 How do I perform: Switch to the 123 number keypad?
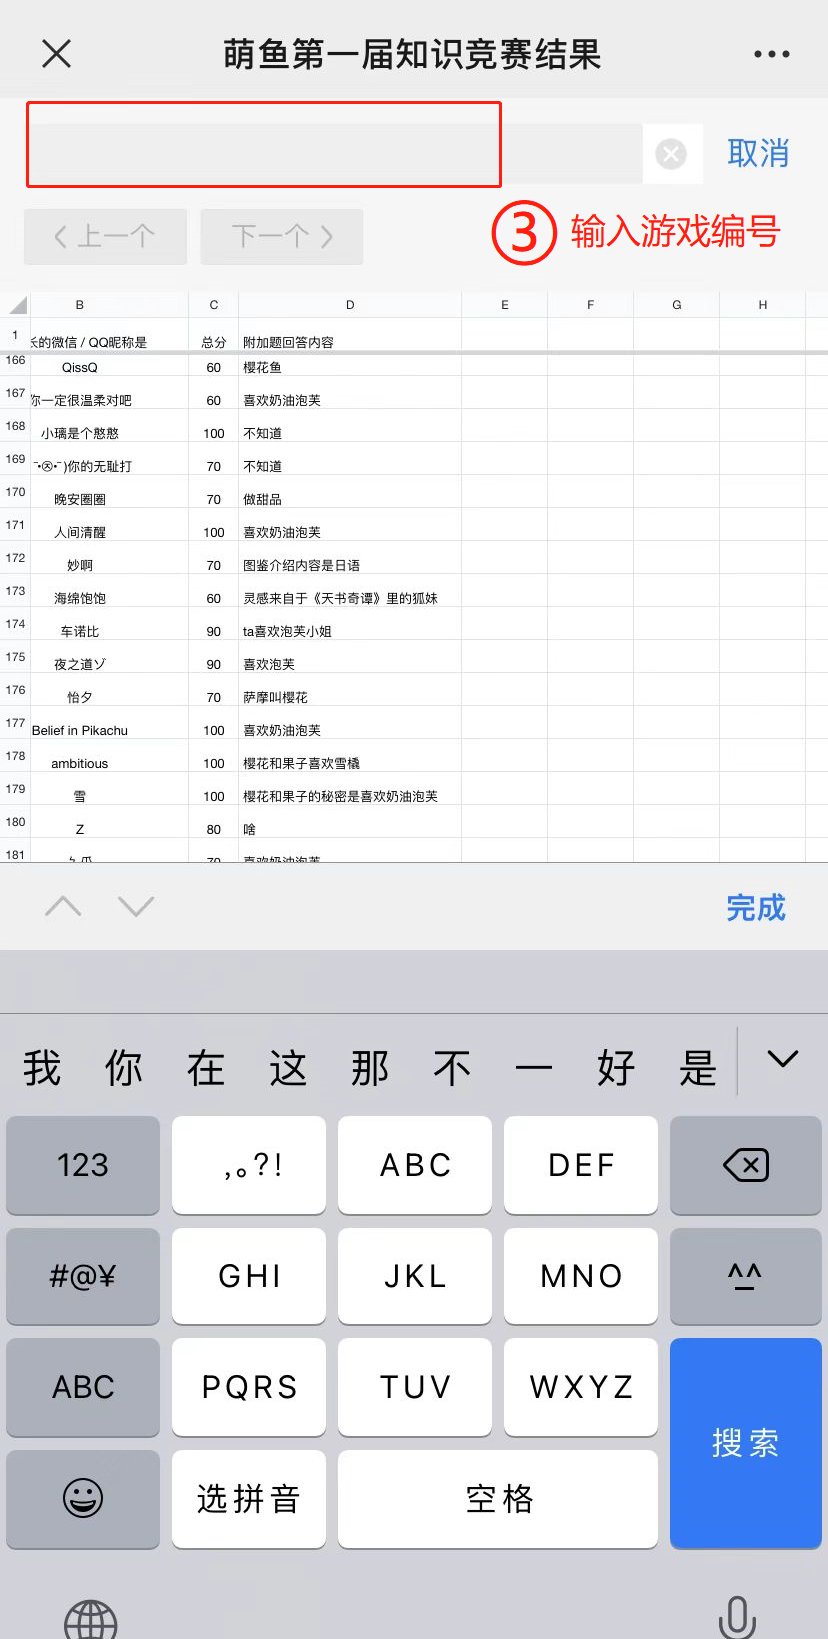(x=83, y=1165)
